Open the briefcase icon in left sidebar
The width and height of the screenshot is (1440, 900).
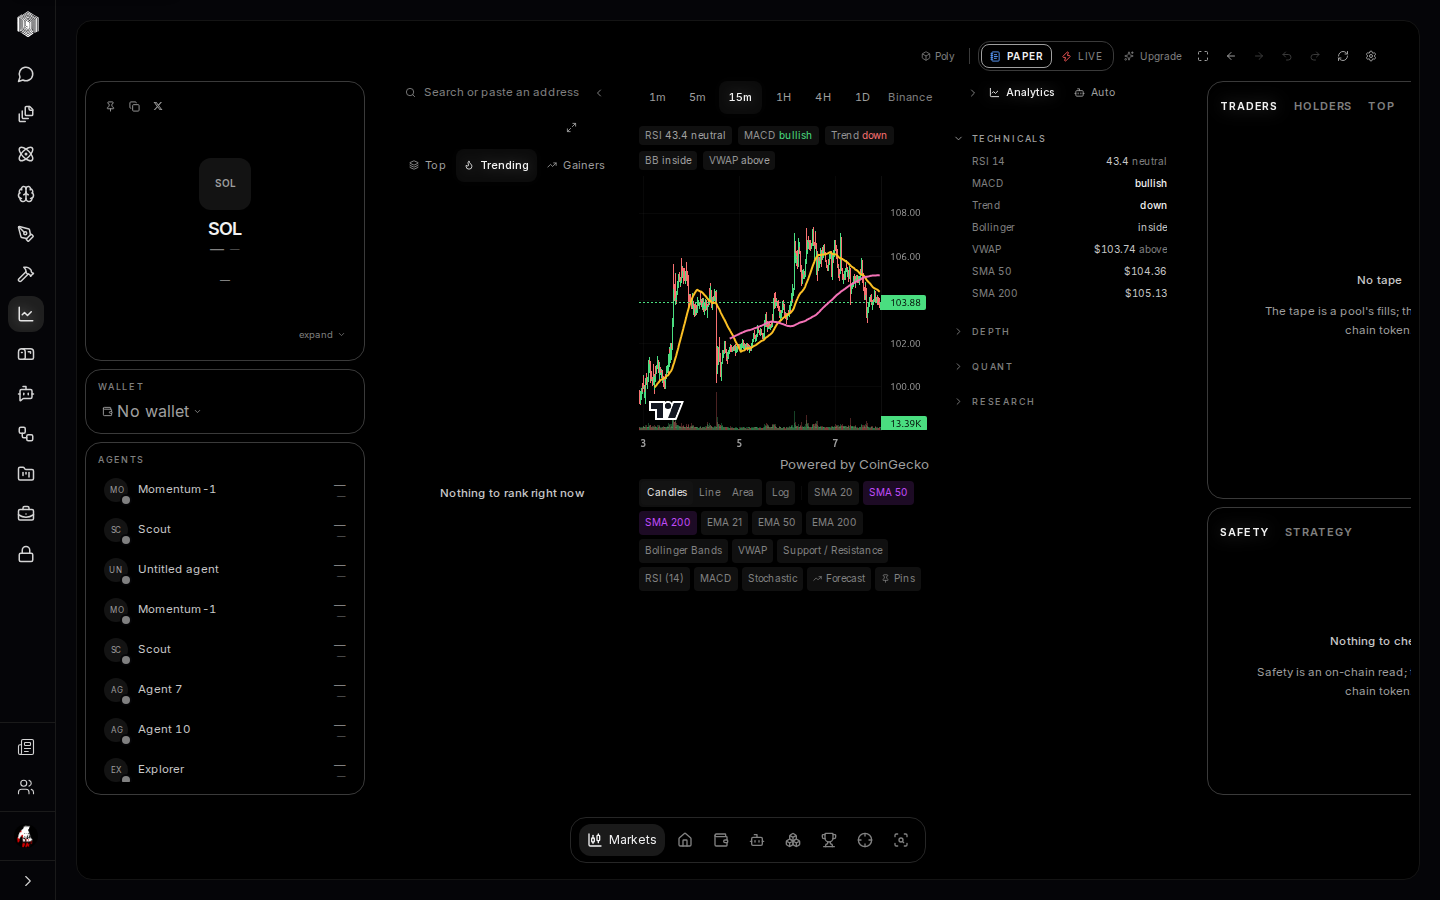pos(26,514)
